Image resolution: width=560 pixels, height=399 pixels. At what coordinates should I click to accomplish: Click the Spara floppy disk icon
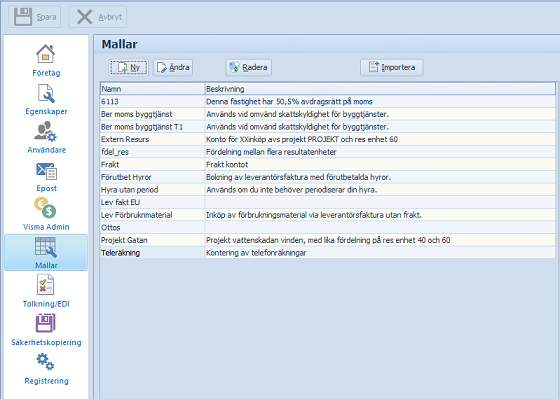23,17
